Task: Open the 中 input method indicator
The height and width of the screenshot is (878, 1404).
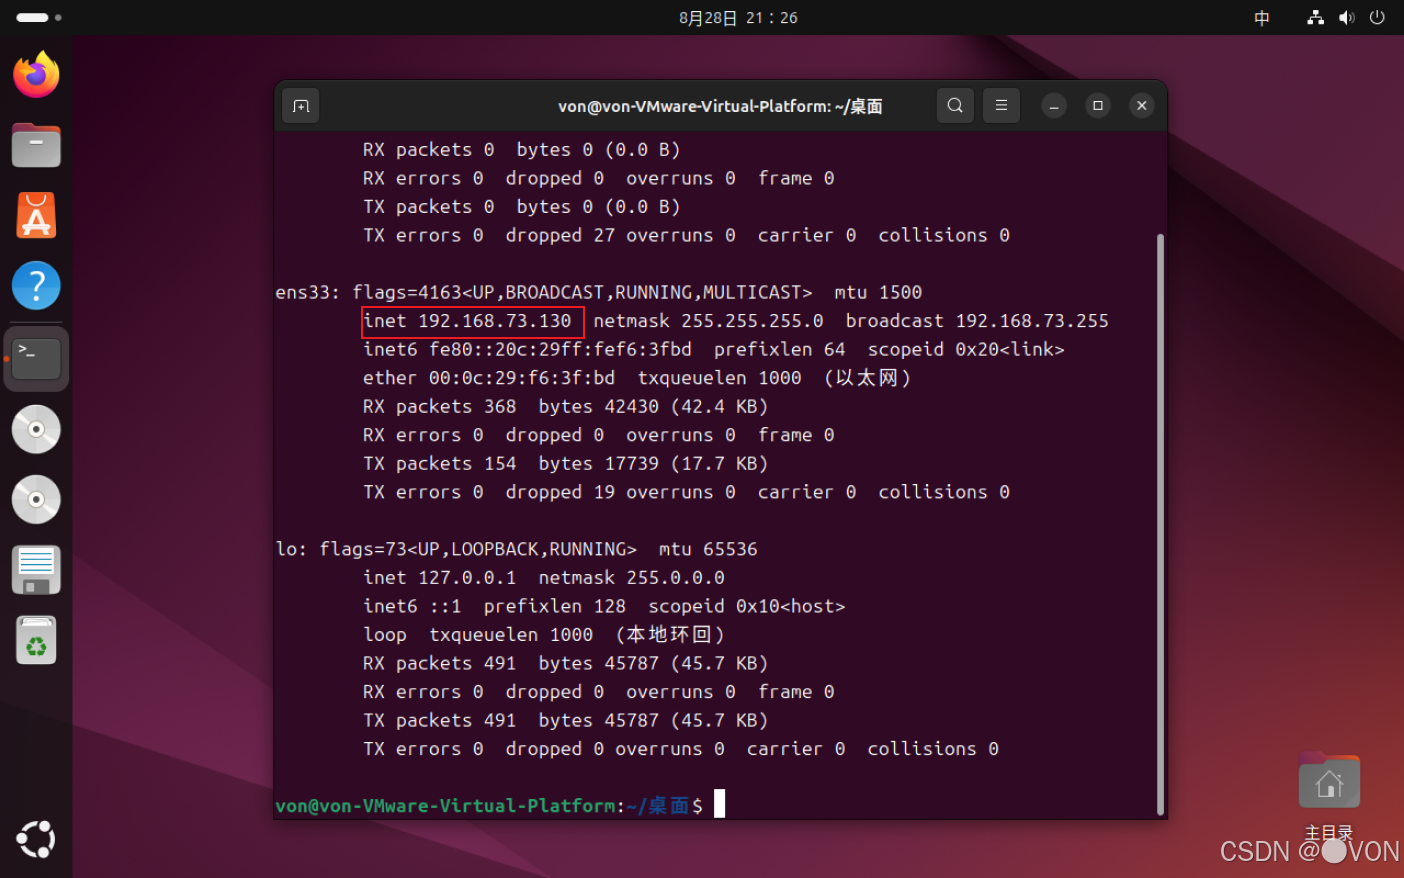Action: (1262, 18)
